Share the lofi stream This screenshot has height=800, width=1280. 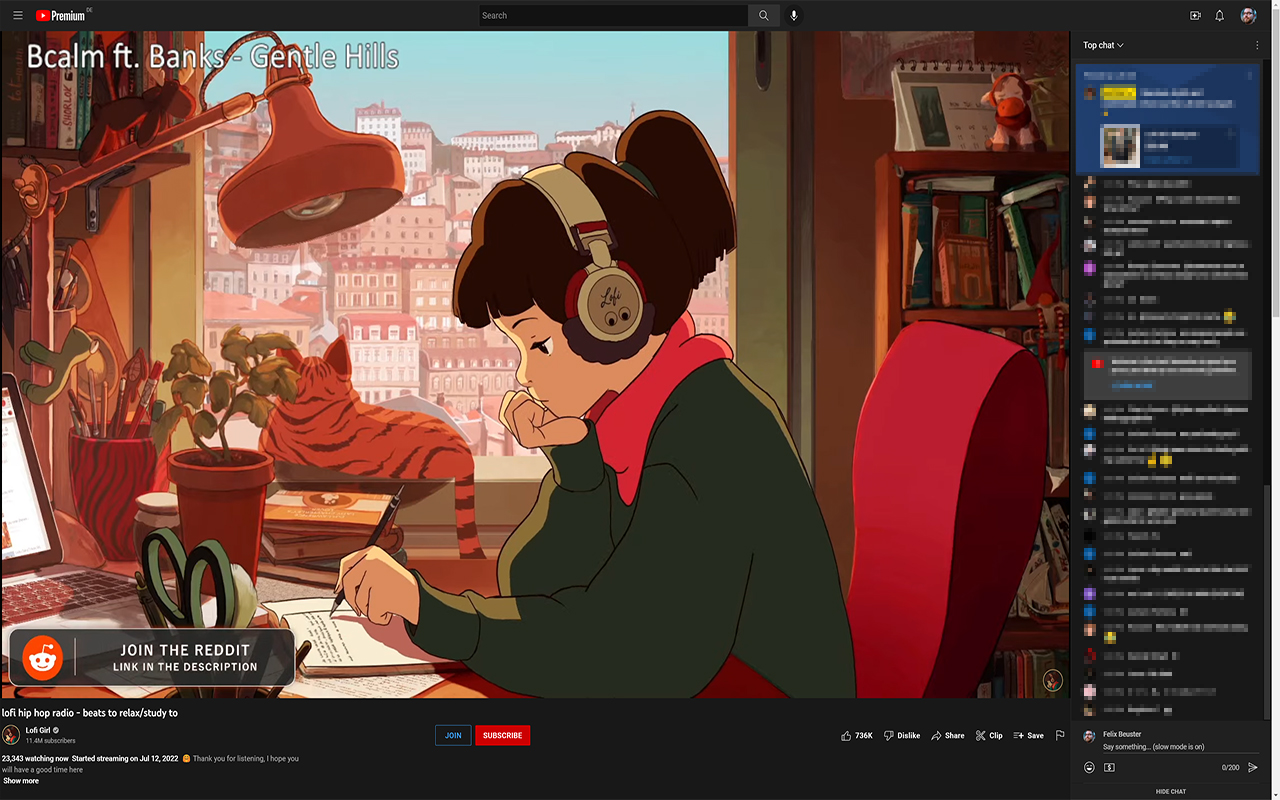(948, 735)
